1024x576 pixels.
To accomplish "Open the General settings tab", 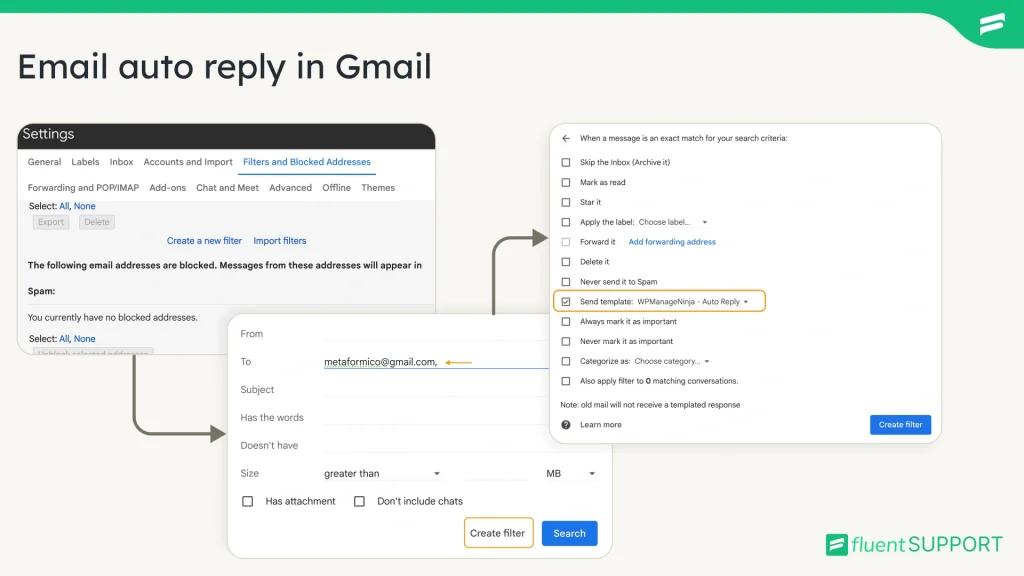I will tap(44, 162).
